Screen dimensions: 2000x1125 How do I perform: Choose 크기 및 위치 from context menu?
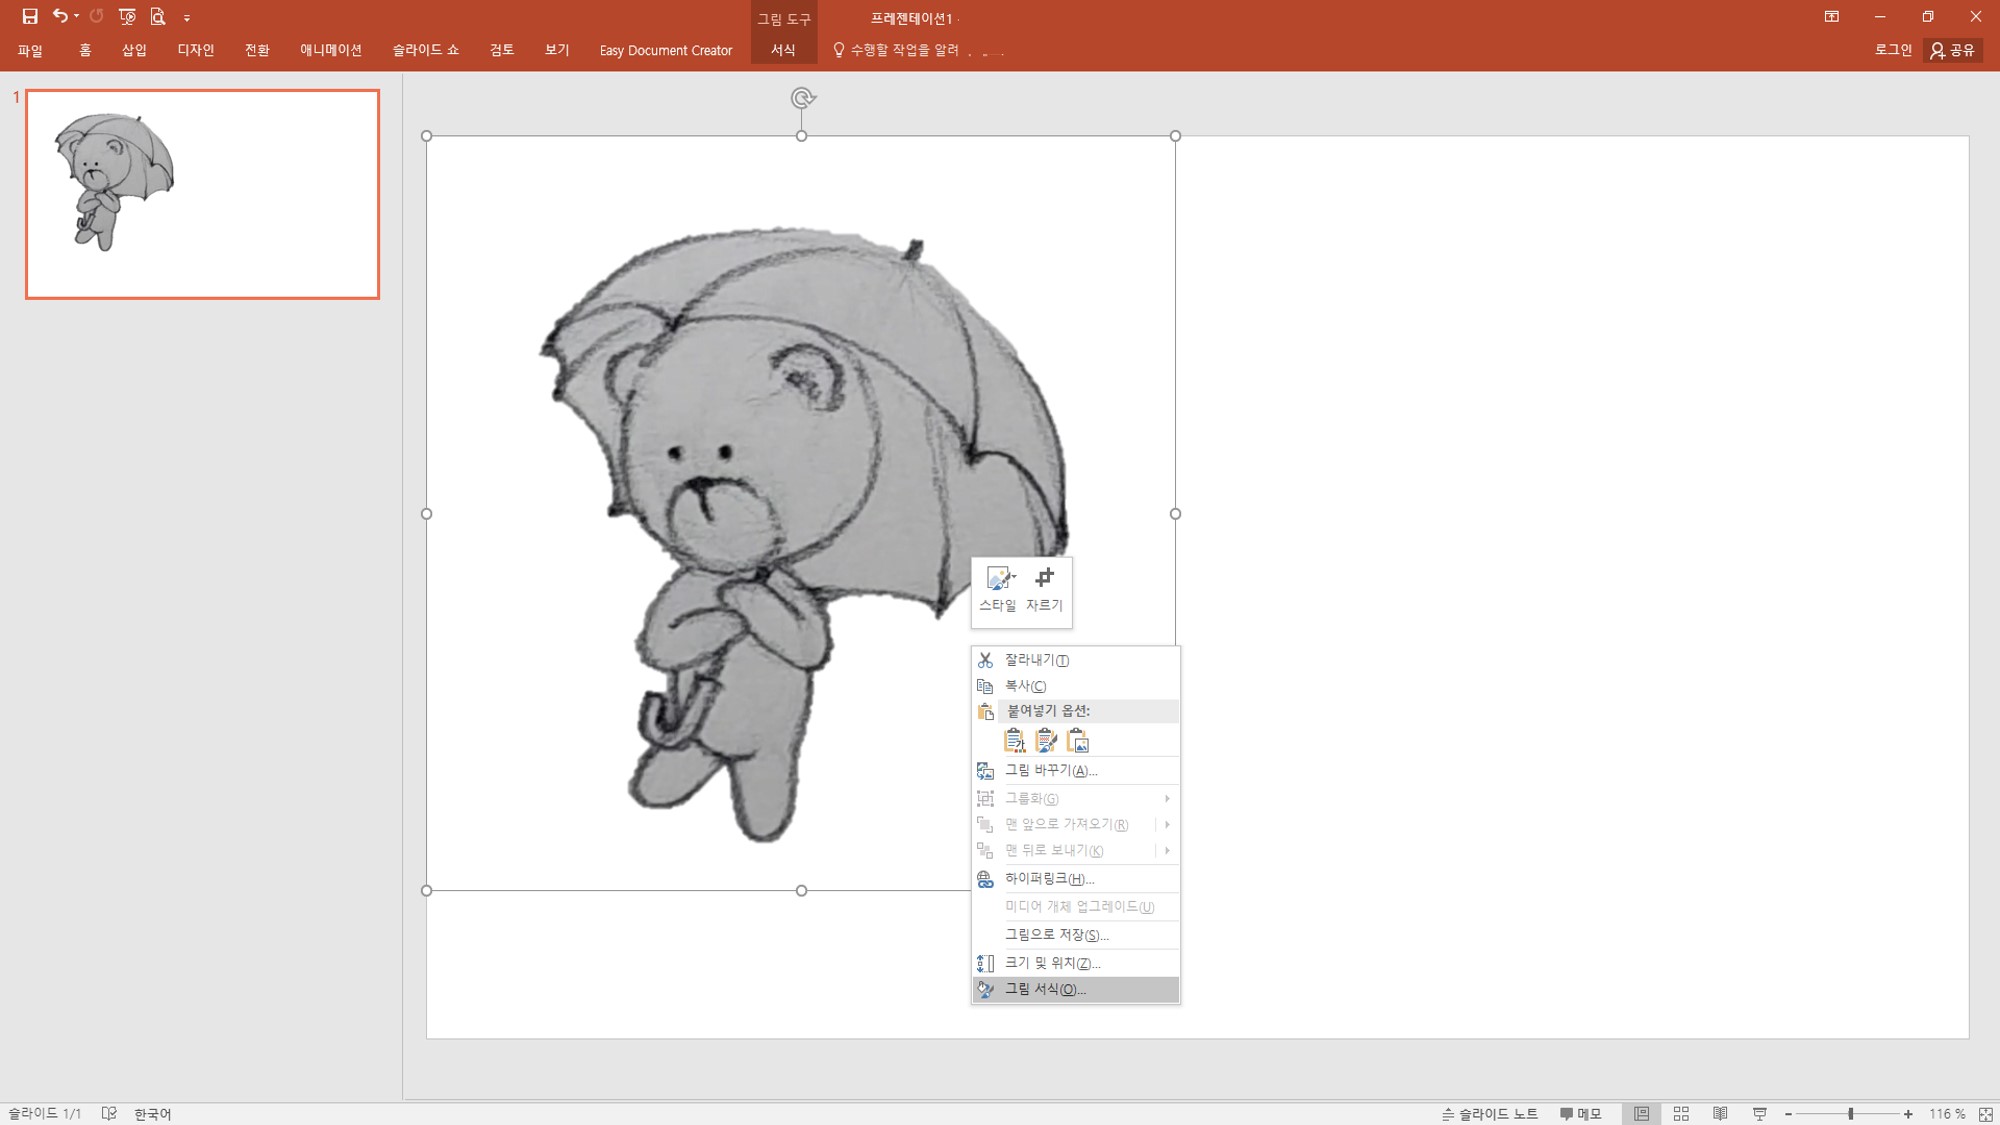pyautogui.click(x=1076, y=962)
